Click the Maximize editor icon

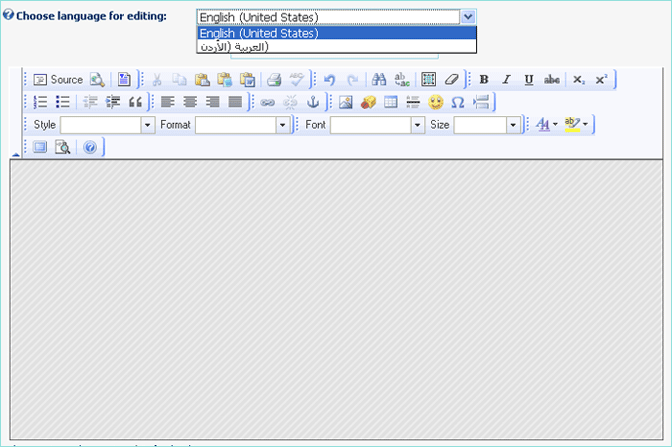pyautogui.click(x=40, y=147)
